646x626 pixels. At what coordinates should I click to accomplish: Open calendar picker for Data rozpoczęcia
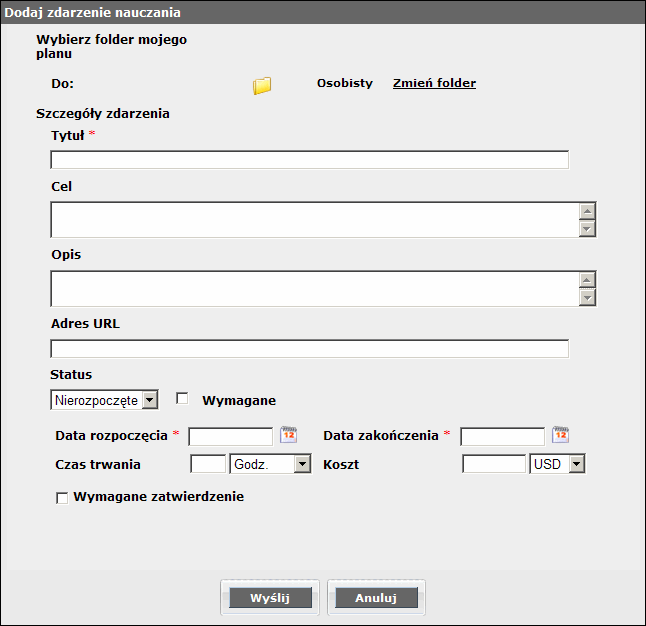288,435
